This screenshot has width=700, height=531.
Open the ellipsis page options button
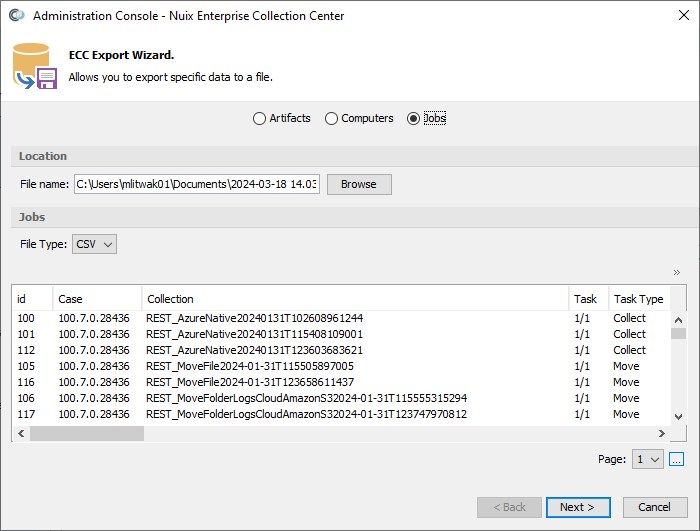click(676, 459)
